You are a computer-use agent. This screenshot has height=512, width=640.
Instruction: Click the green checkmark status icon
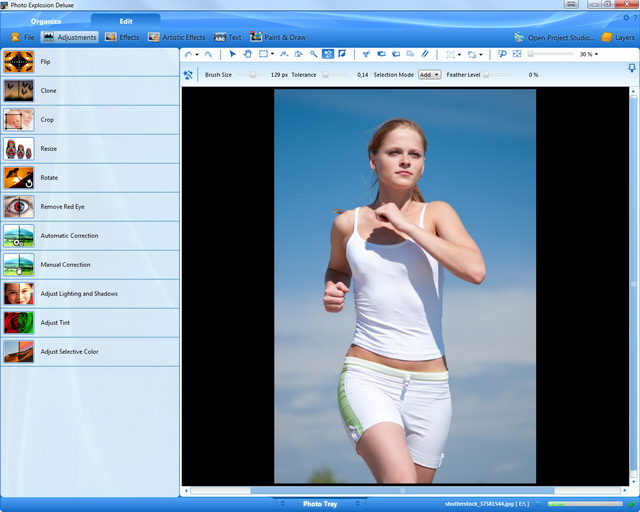[x=632, y=504]
